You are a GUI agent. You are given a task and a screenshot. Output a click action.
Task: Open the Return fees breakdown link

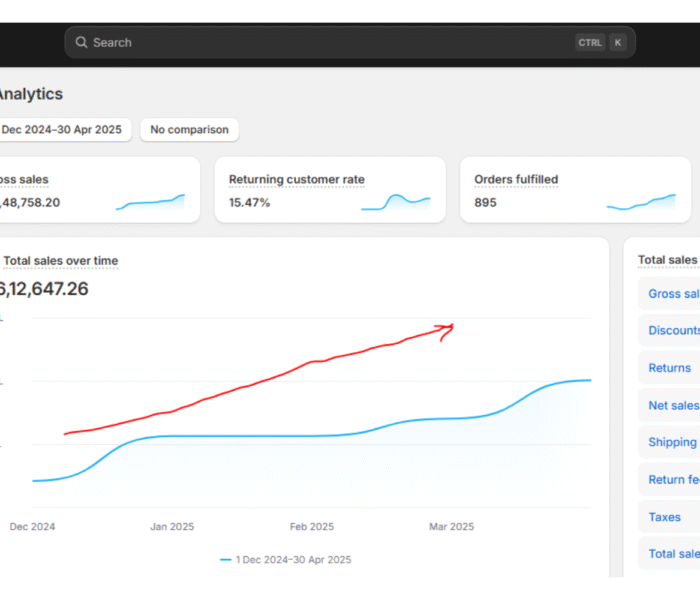pos(669,479)
